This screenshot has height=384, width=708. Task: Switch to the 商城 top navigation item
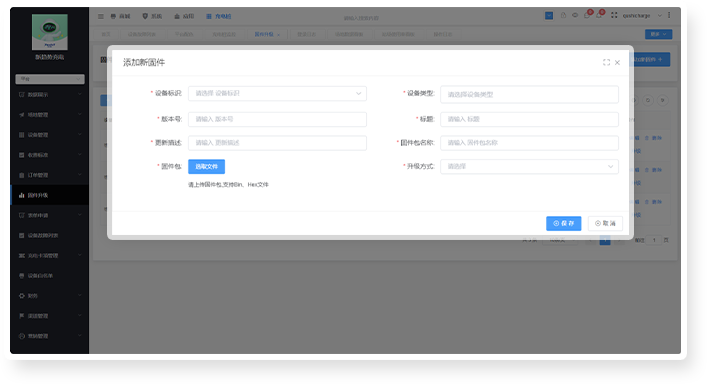[121, 16]
